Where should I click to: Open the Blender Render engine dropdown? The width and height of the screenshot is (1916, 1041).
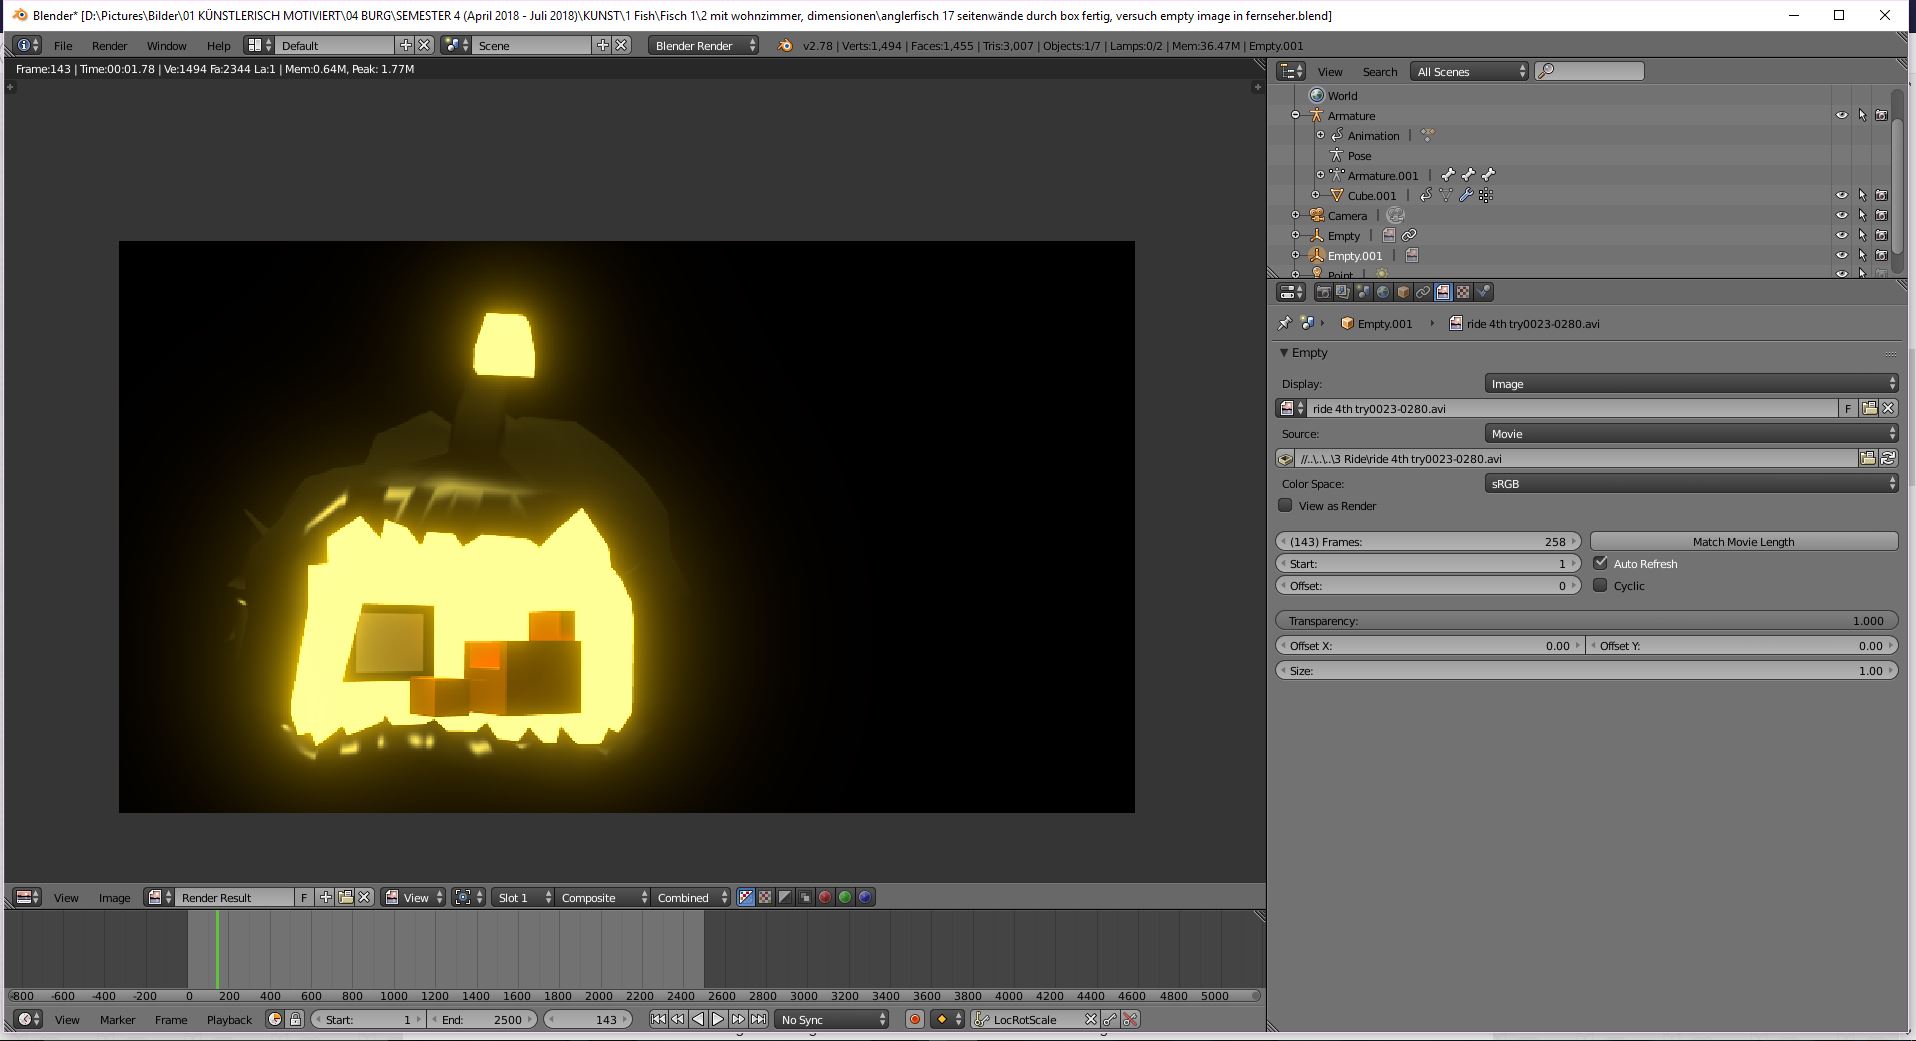(x=703, y=45)
